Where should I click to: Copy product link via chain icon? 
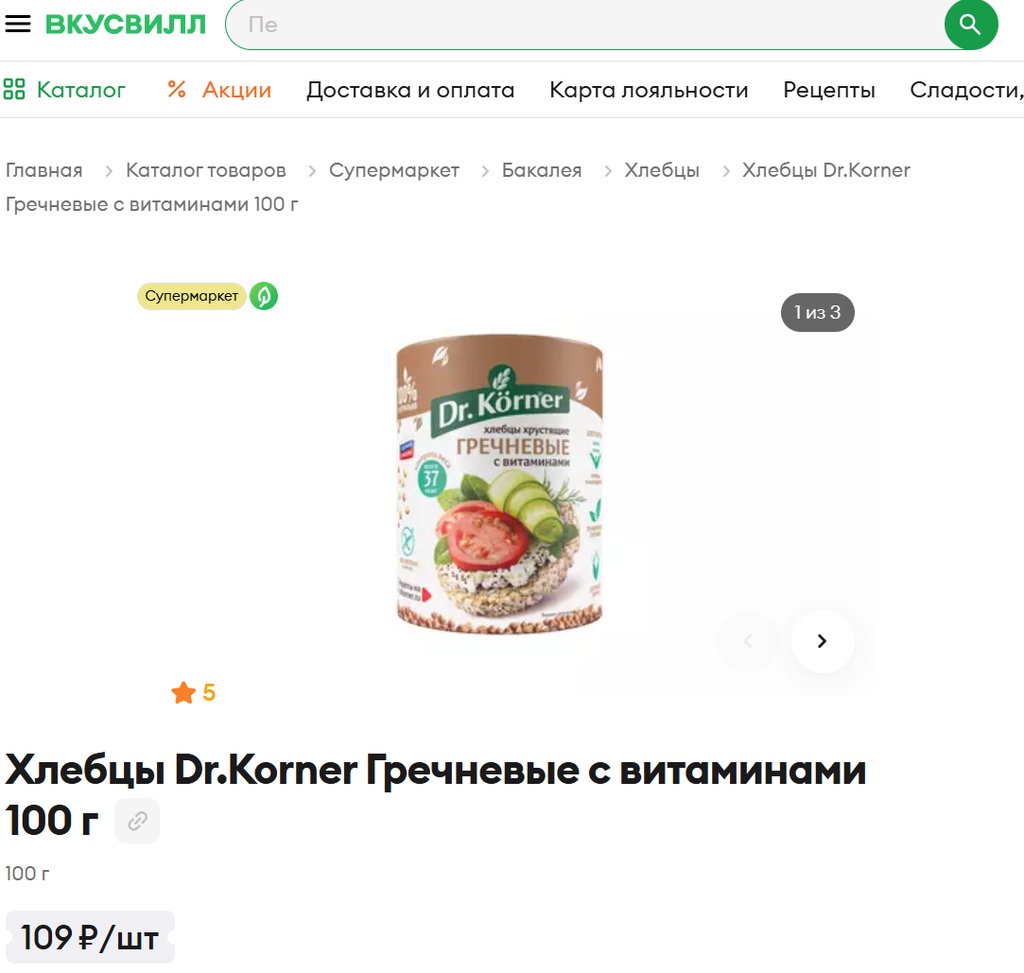[x=137, y=820]
